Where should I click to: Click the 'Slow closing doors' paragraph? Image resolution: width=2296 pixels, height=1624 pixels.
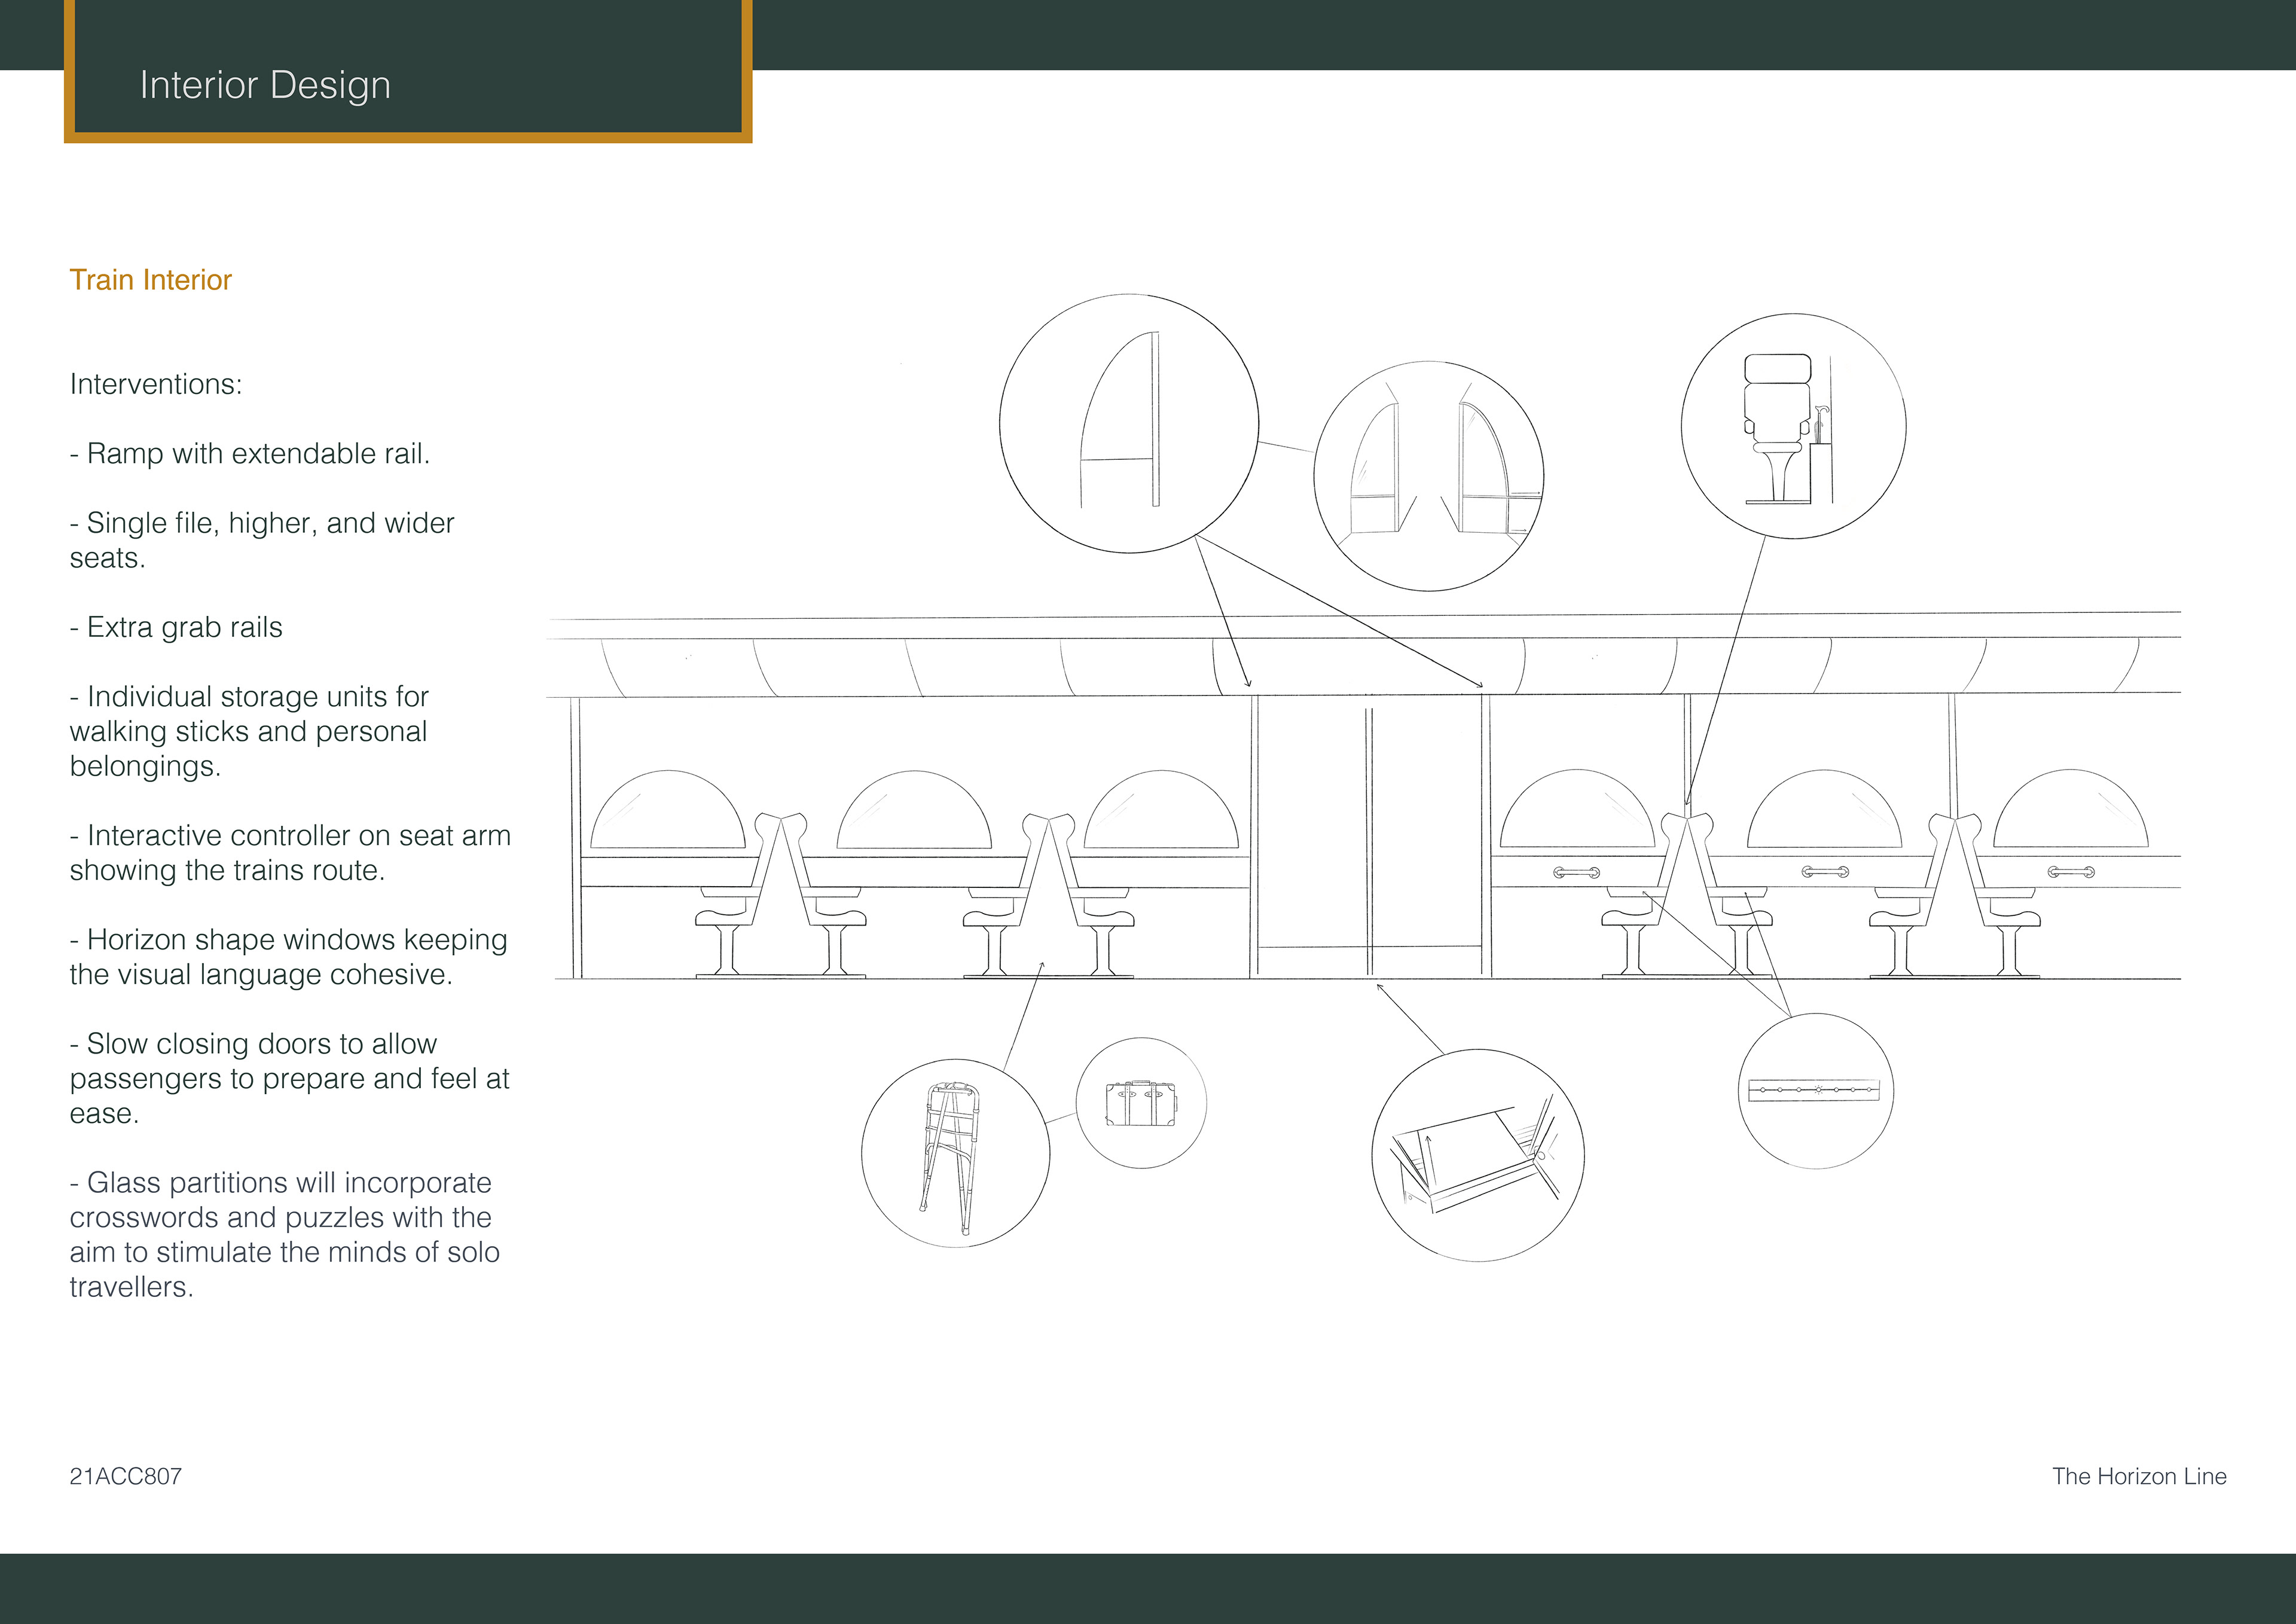pos(289,1078)
